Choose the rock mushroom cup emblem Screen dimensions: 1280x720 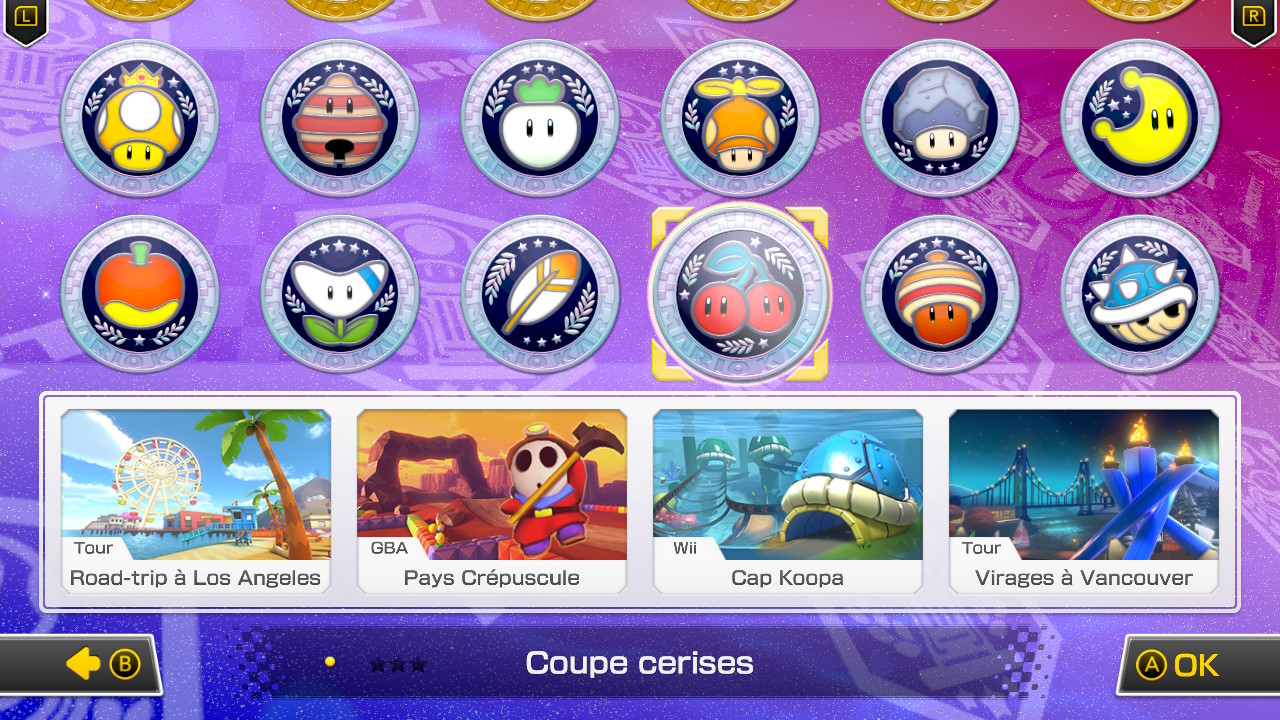pos(940,119)
